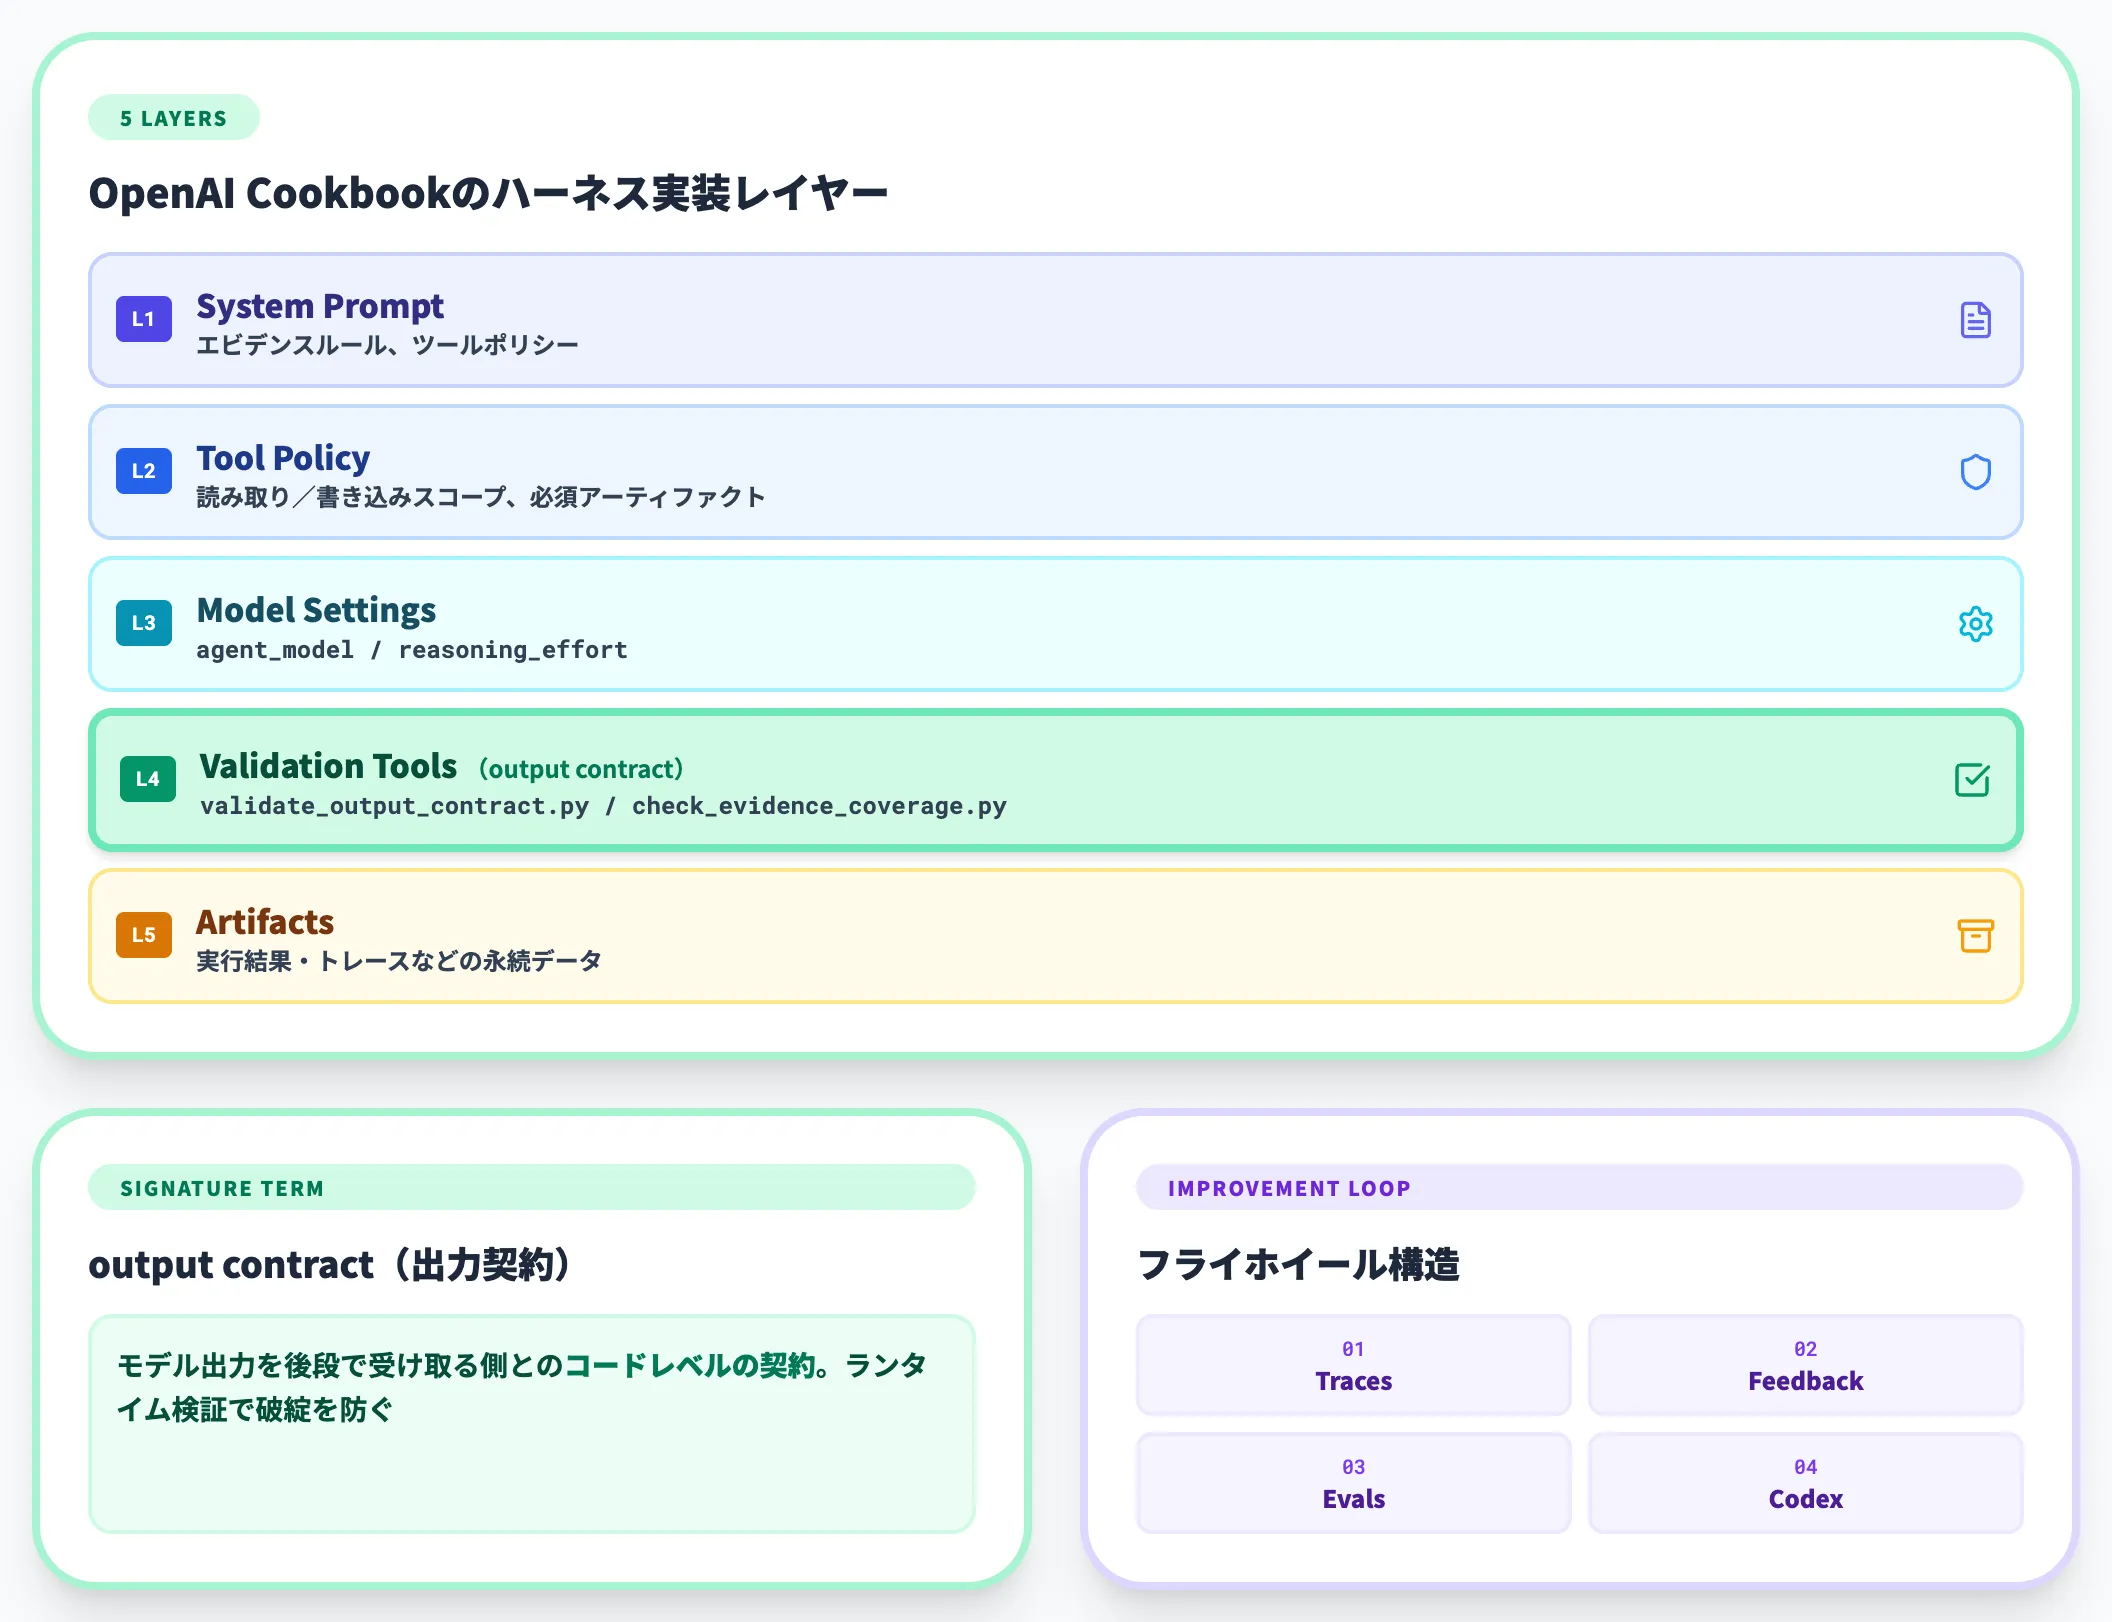The height and width of the screenshot is (1622, 2112).
Task: Click the Validation Tools title
Action: tap(328, 766)
